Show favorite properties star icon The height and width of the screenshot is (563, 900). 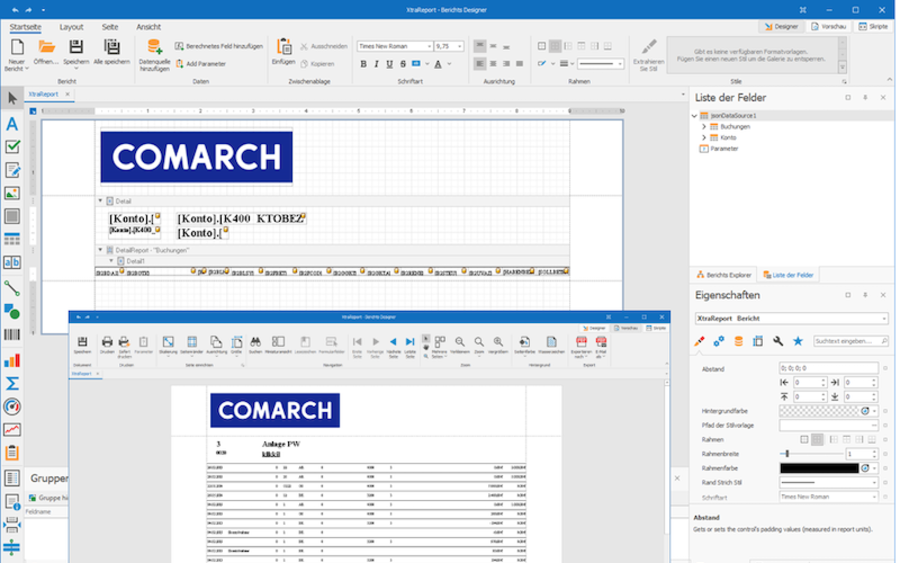pos(798,341)
